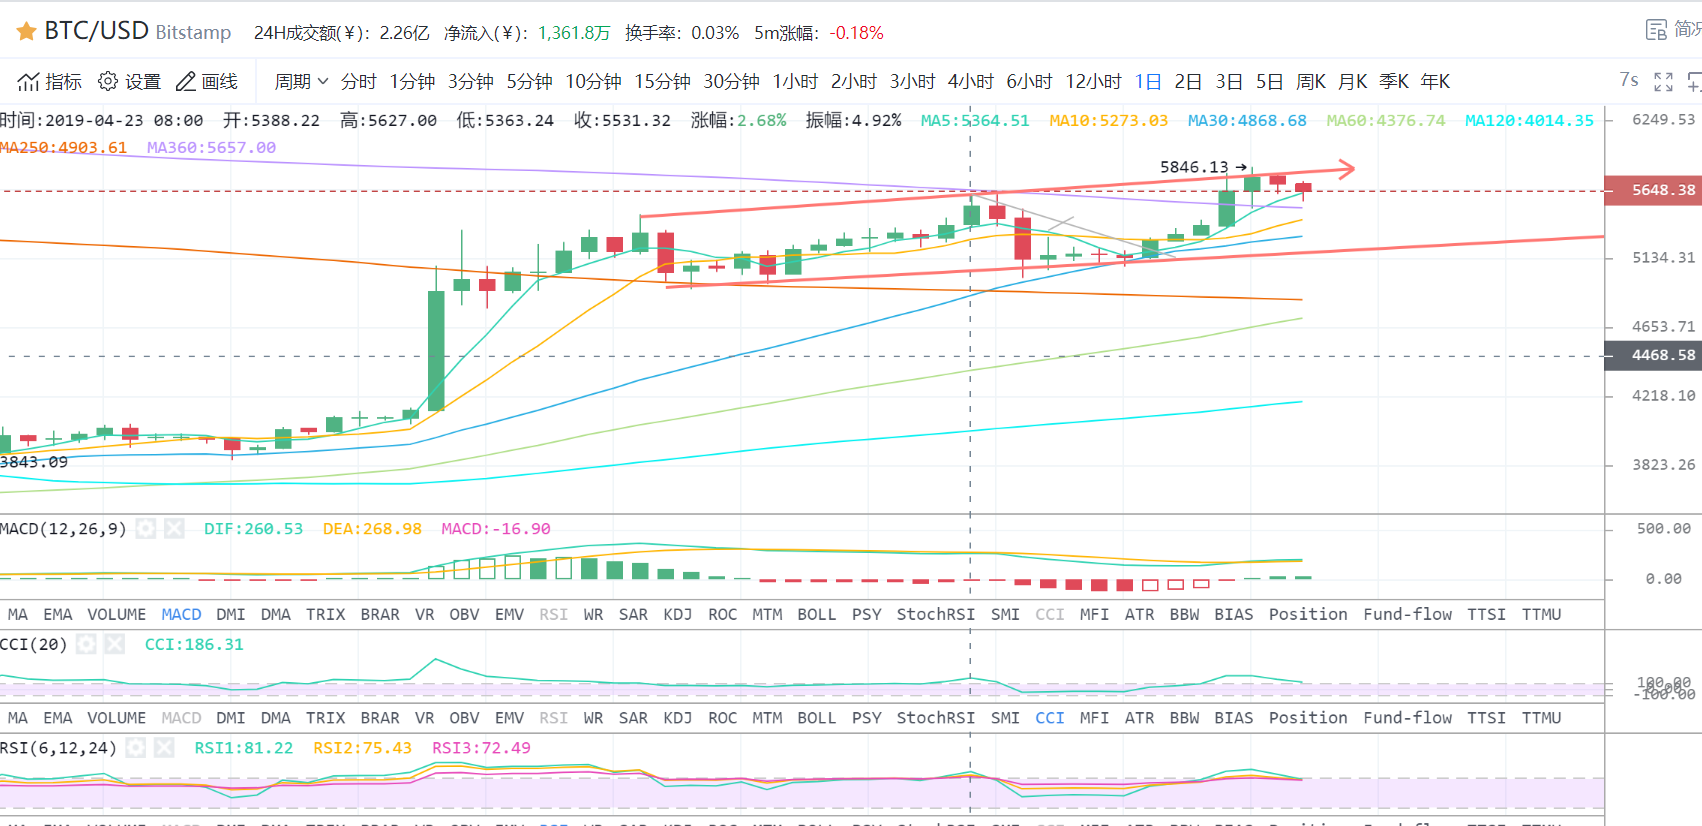Click the 4468.58 crosshair price label
Screen dimensions: 1702x826
point(1654,355)
